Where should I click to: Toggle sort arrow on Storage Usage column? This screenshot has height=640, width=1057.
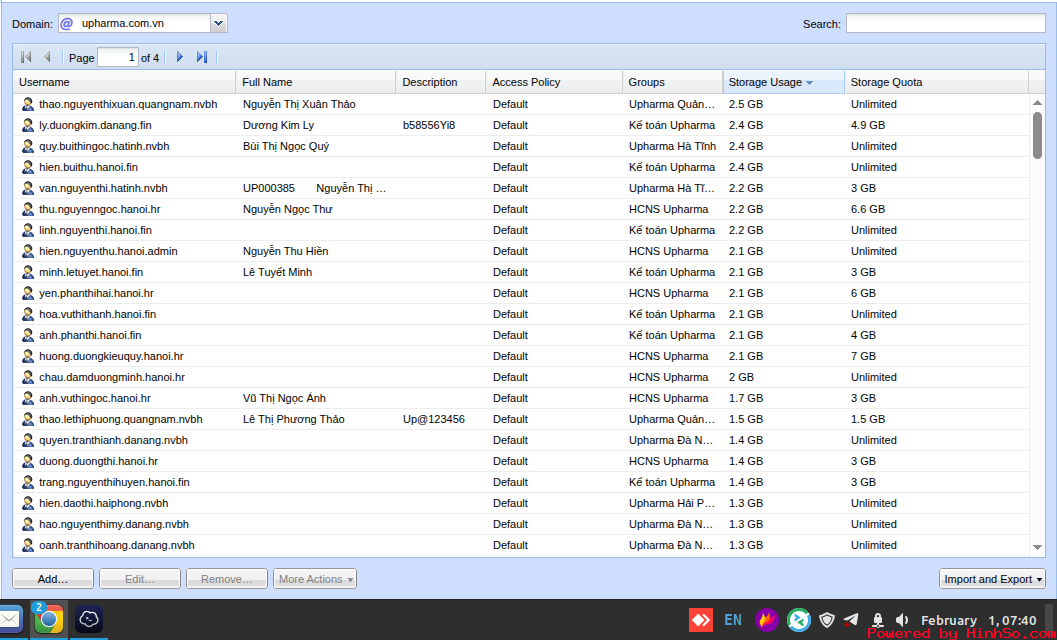tap(809, 83)
